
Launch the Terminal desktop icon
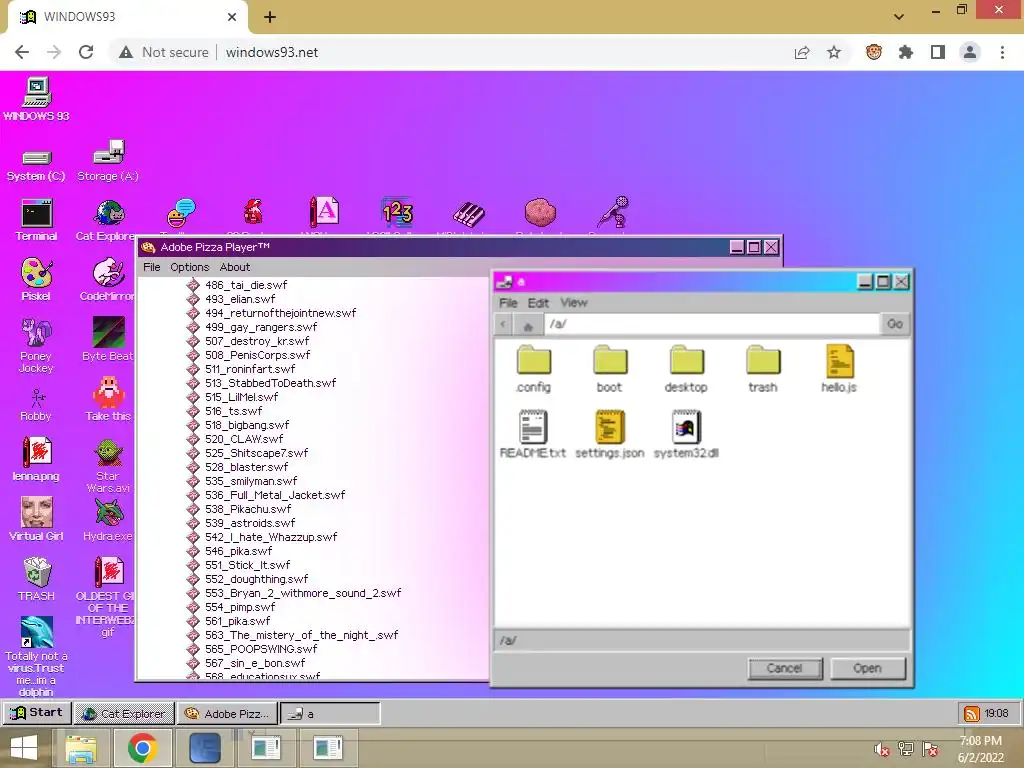click(x=37, y=220)
